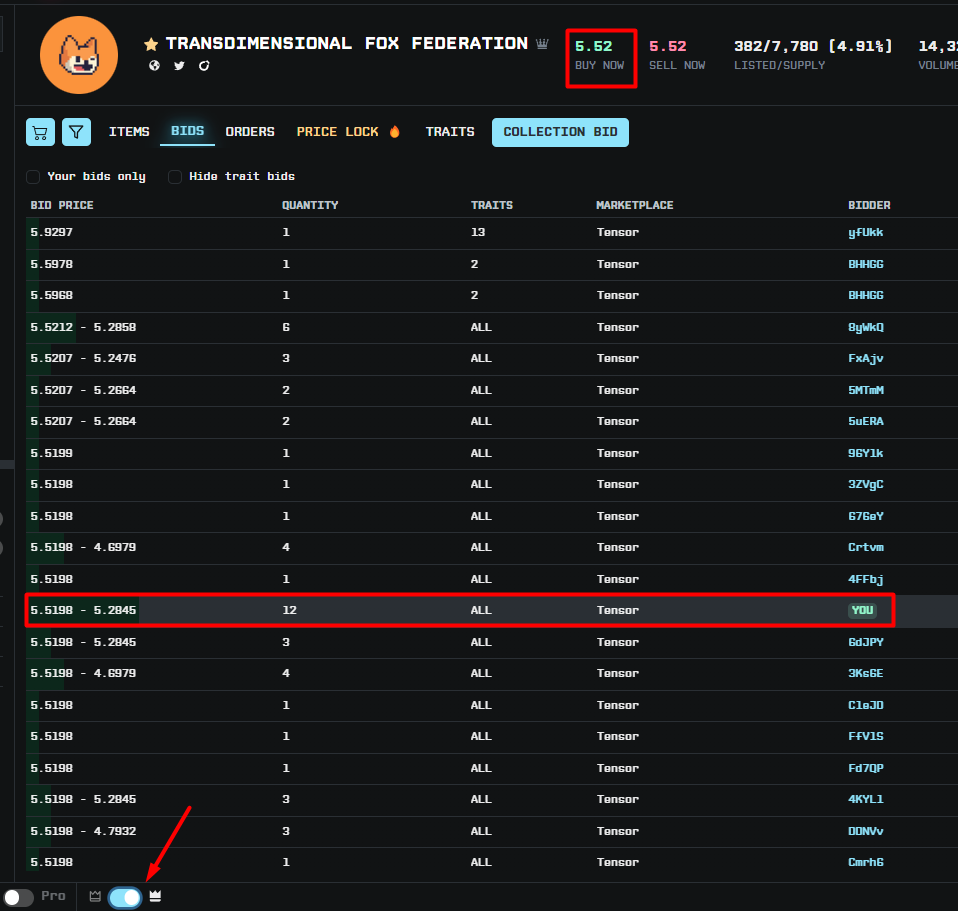958x911 pixels.
Task: Click the third social icon after Twitter
Action: [x=204, y=66]
